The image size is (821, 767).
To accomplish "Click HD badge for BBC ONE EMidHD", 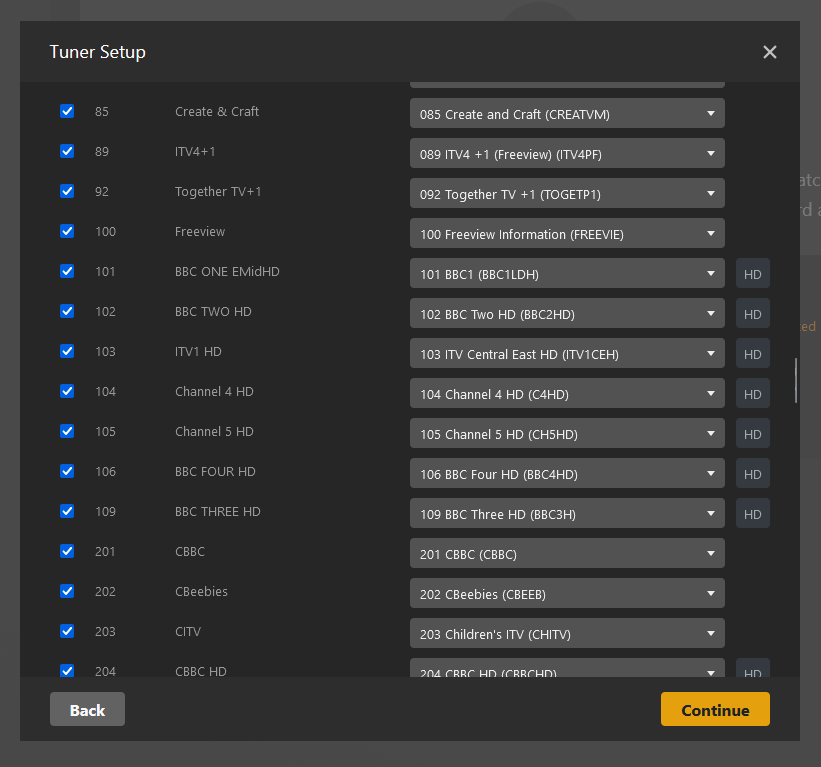I will [752, 274].
